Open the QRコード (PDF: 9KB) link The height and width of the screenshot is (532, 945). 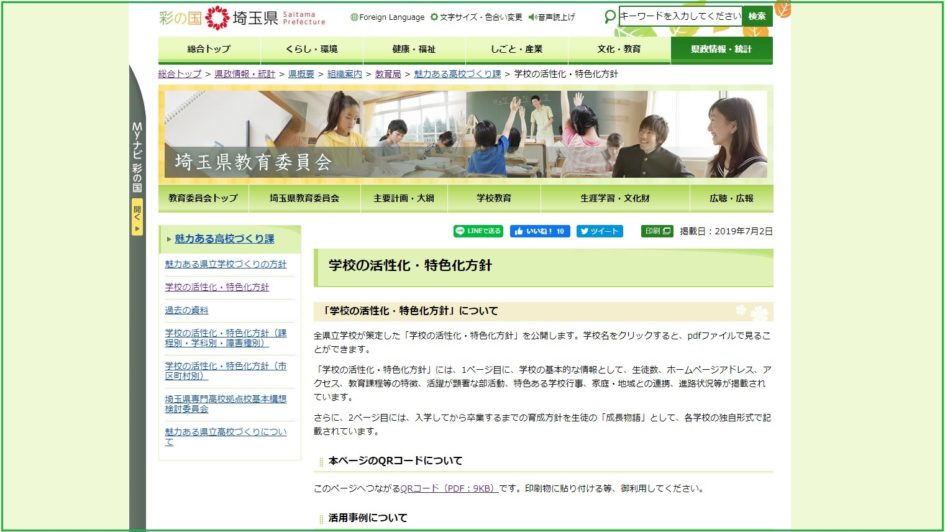[448, 489]
